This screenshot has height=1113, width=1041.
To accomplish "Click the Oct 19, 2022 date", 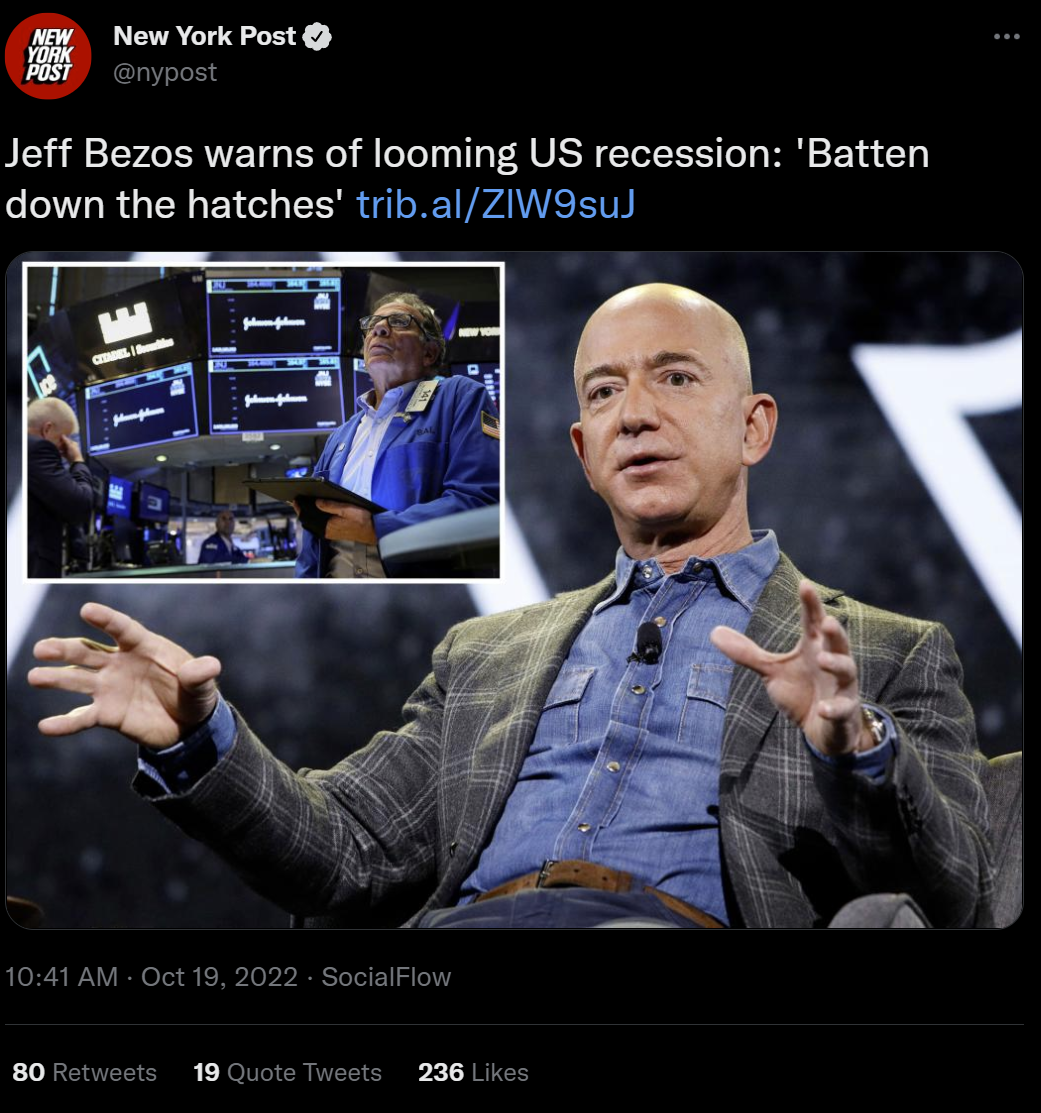I will tap(219, 977).
